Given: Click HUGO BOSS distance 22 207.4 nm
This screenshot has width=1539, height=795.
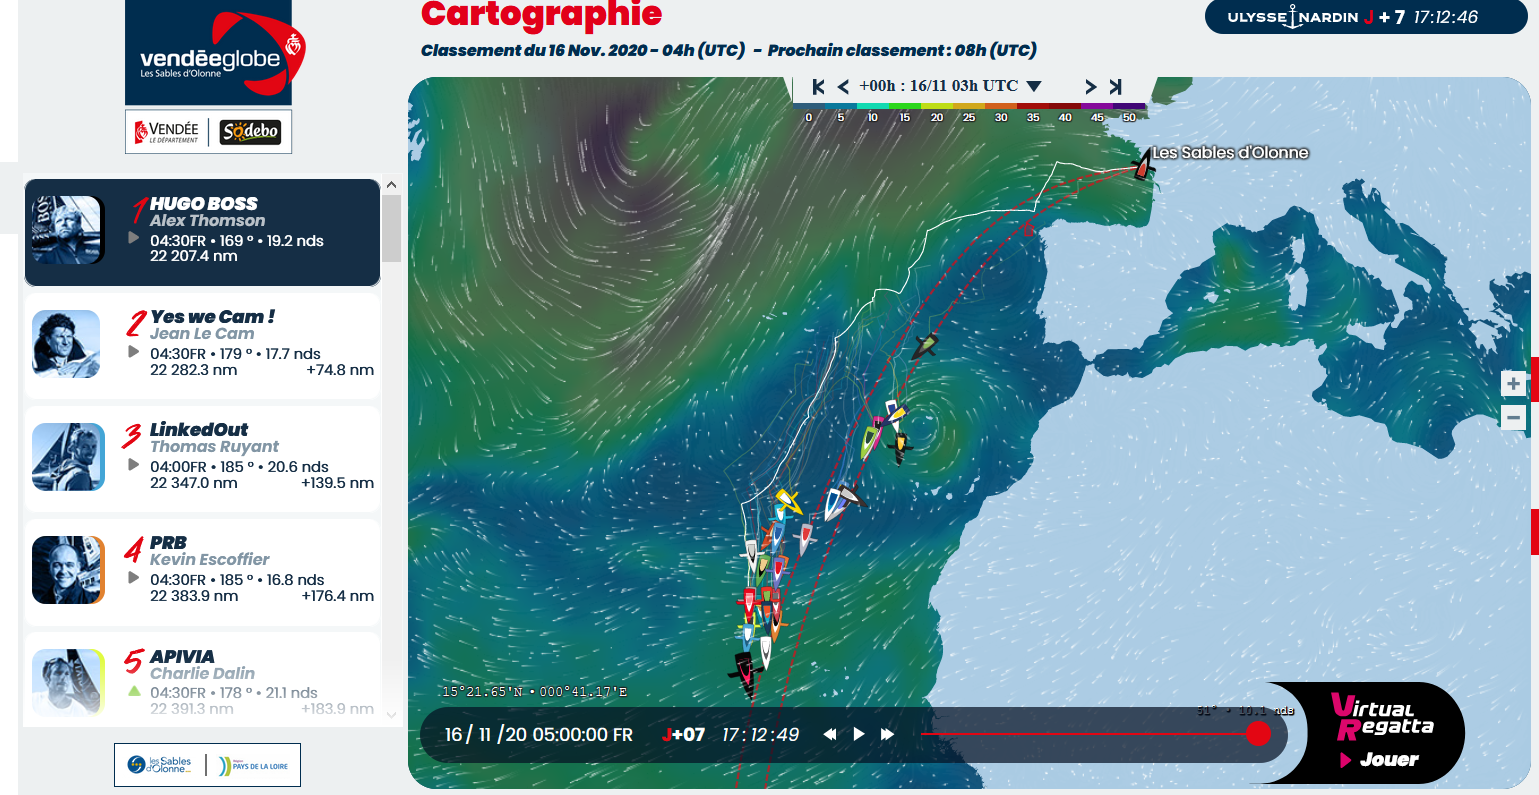Looking at the screenshot, I should 194,256.
